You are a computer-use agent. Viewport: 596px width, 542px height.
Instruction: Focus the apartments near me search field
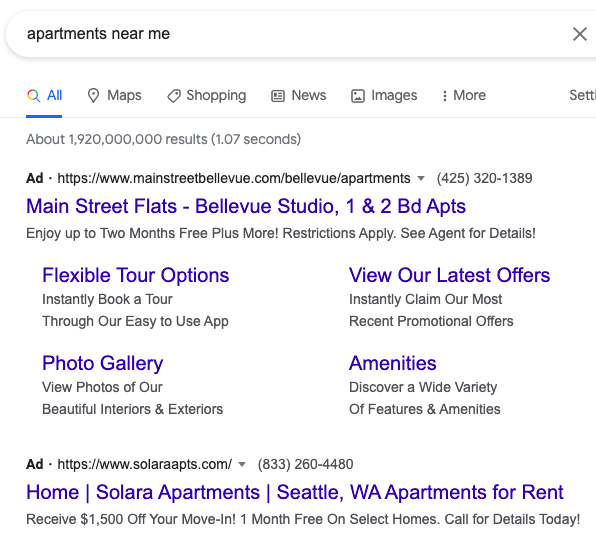(289, 34)
